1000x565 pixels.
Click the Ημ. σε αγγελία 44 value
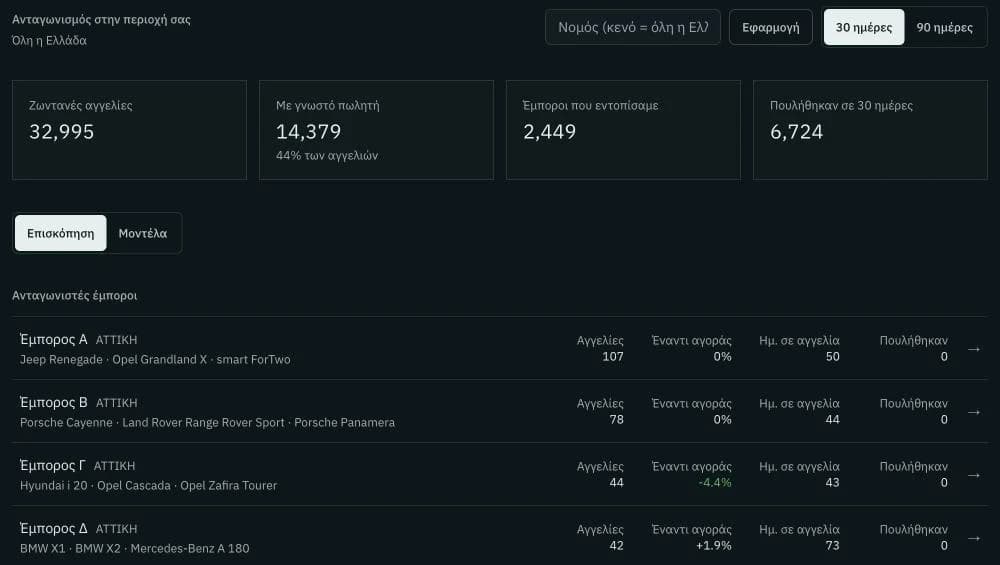coord(833,420)
